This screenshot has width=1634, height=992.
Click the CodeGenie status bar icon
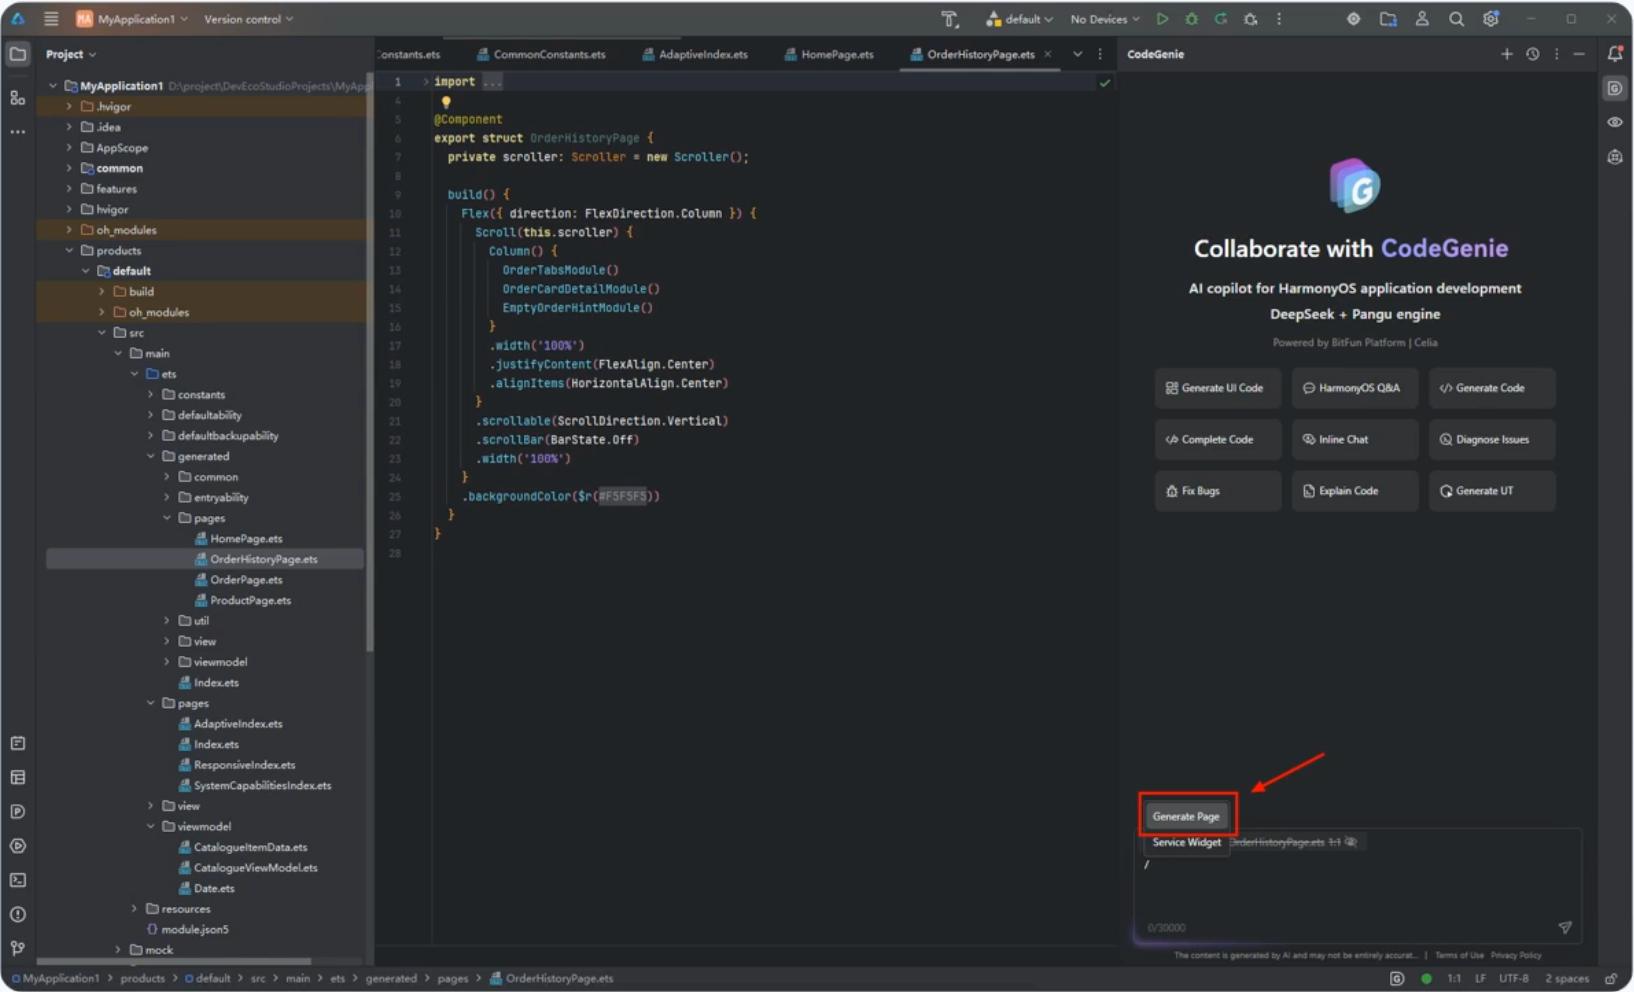[1397, 979]
